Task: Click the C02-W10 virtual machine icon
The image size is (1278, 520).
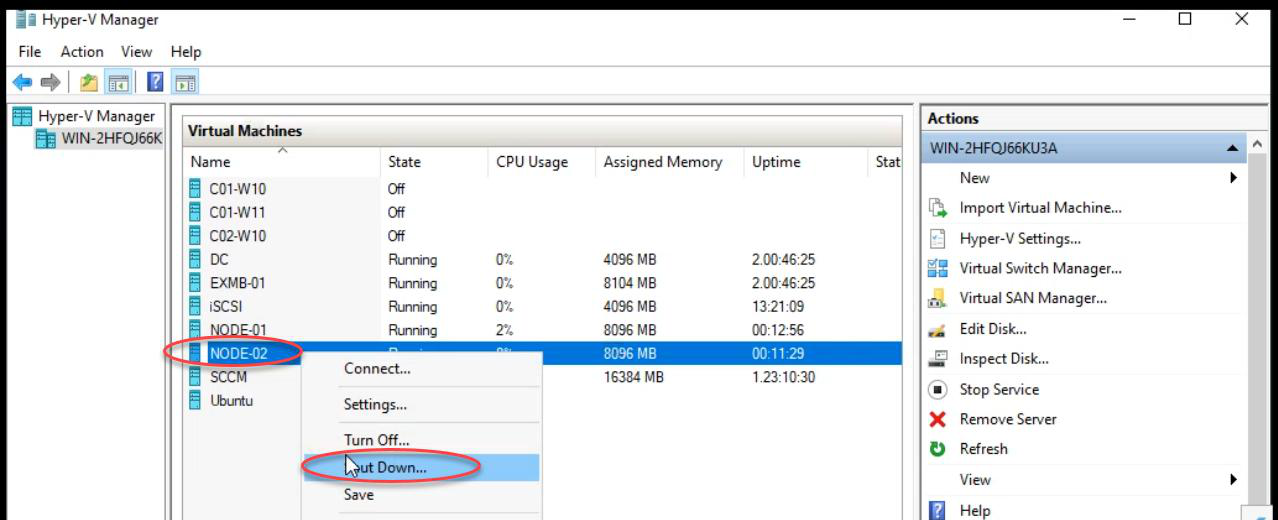Action: tap(195, 236)
